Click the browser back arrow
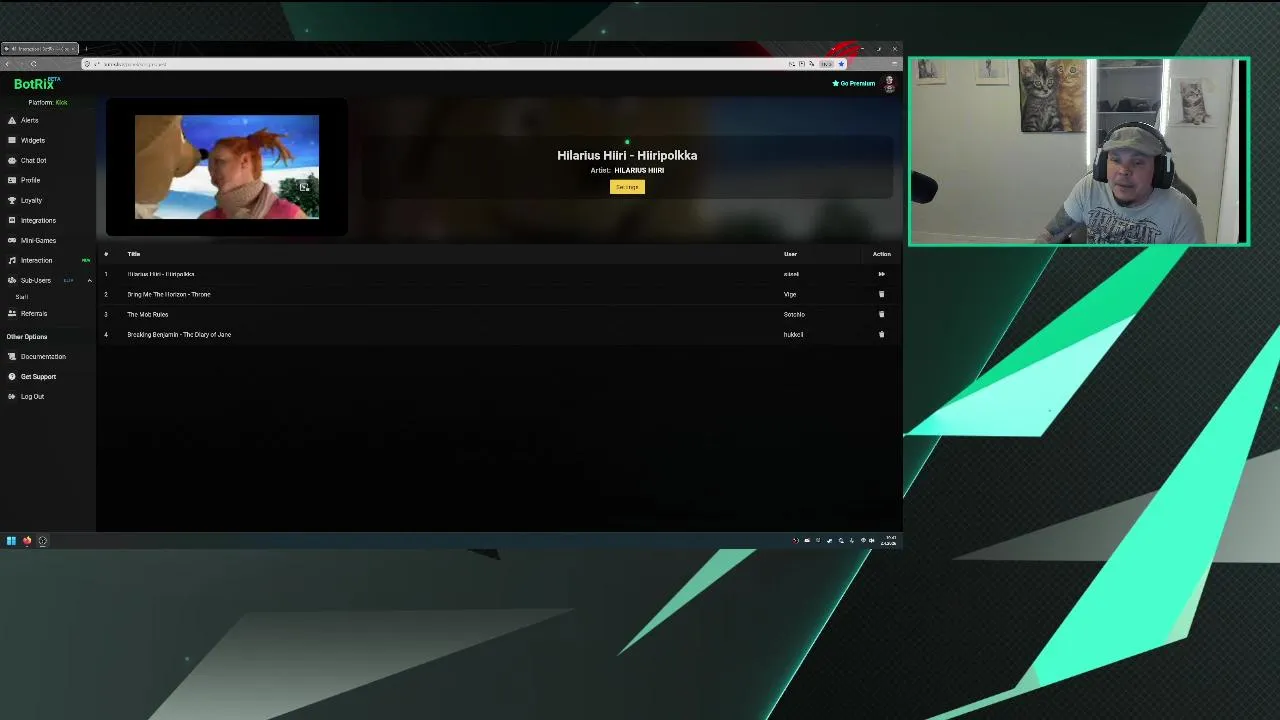This screenshot has width=1280, height=720. 8,64
